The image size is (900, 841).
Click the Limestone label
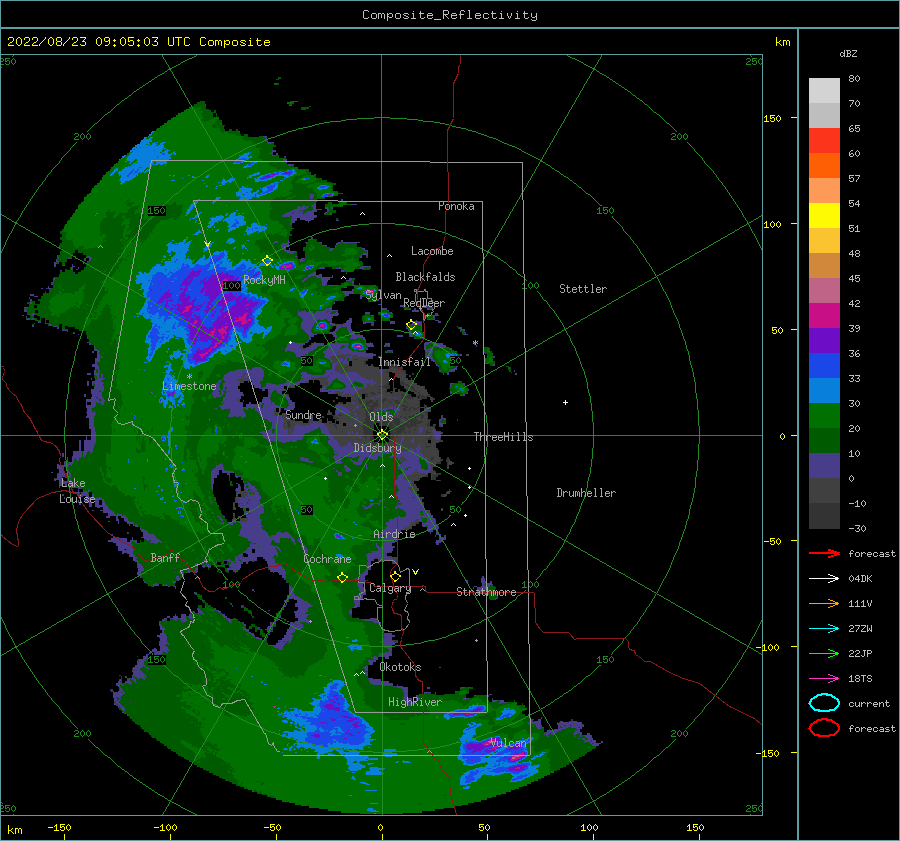tap(189, 386)
